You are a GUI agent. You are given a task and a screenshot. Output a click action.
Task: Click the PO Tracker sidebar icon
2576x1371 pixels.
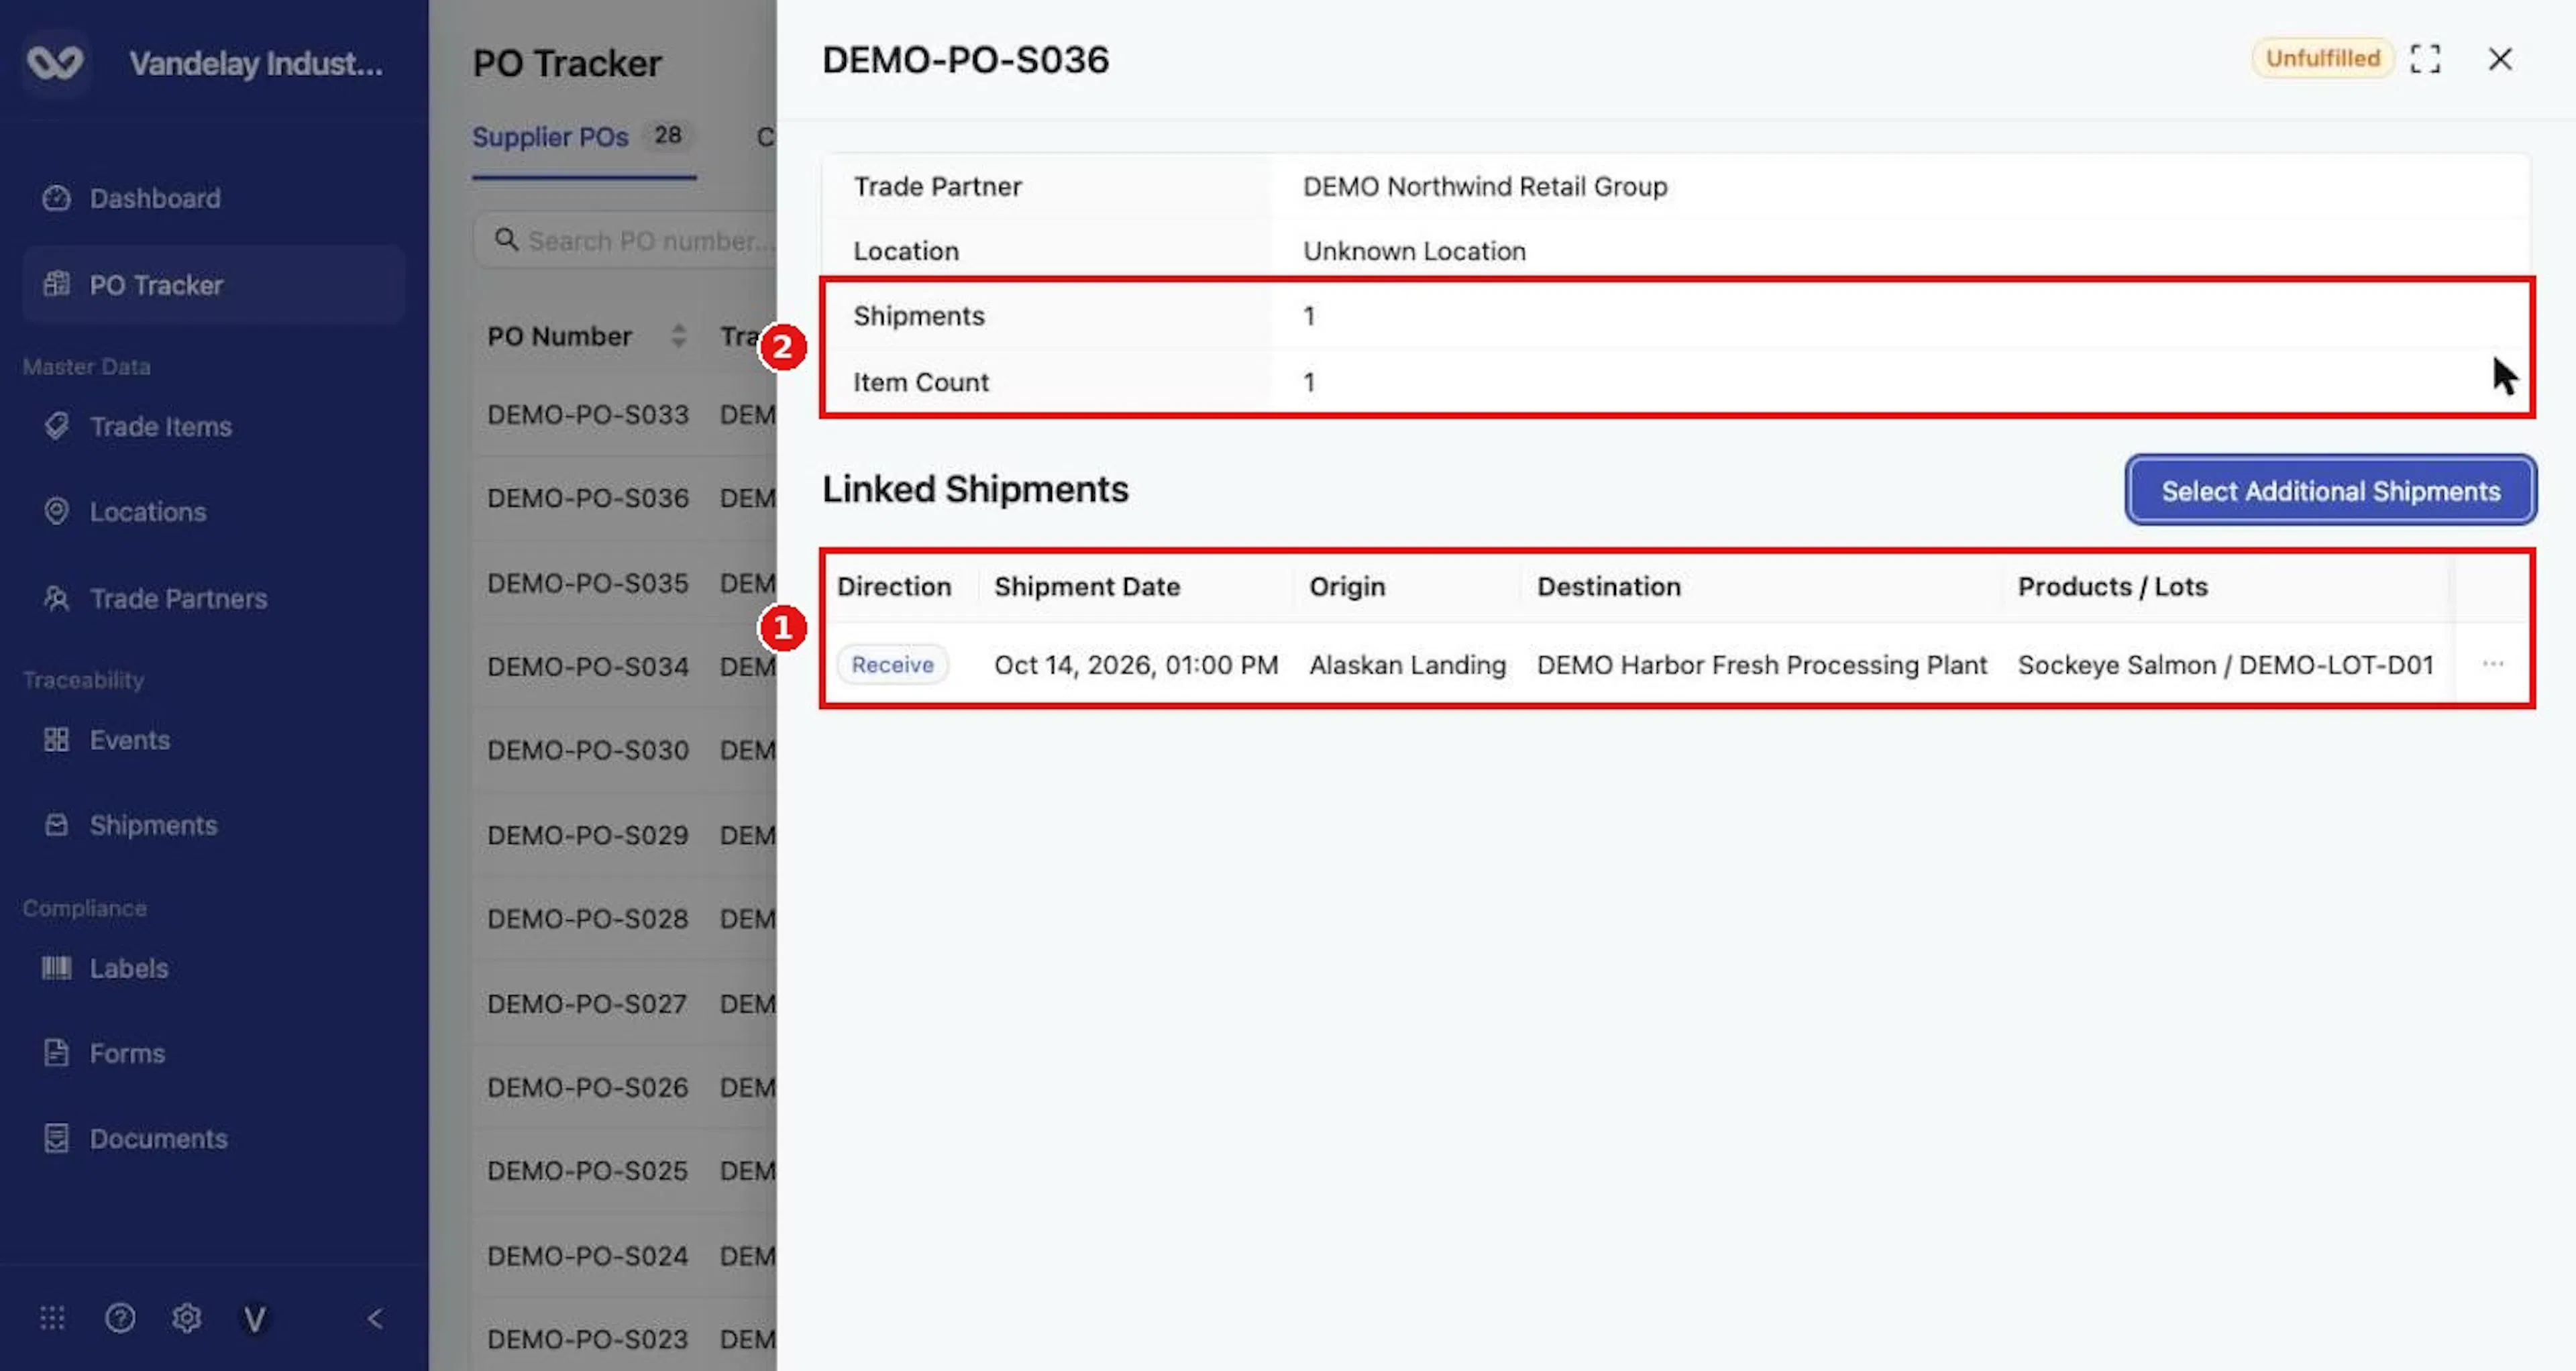click(56, 285)
